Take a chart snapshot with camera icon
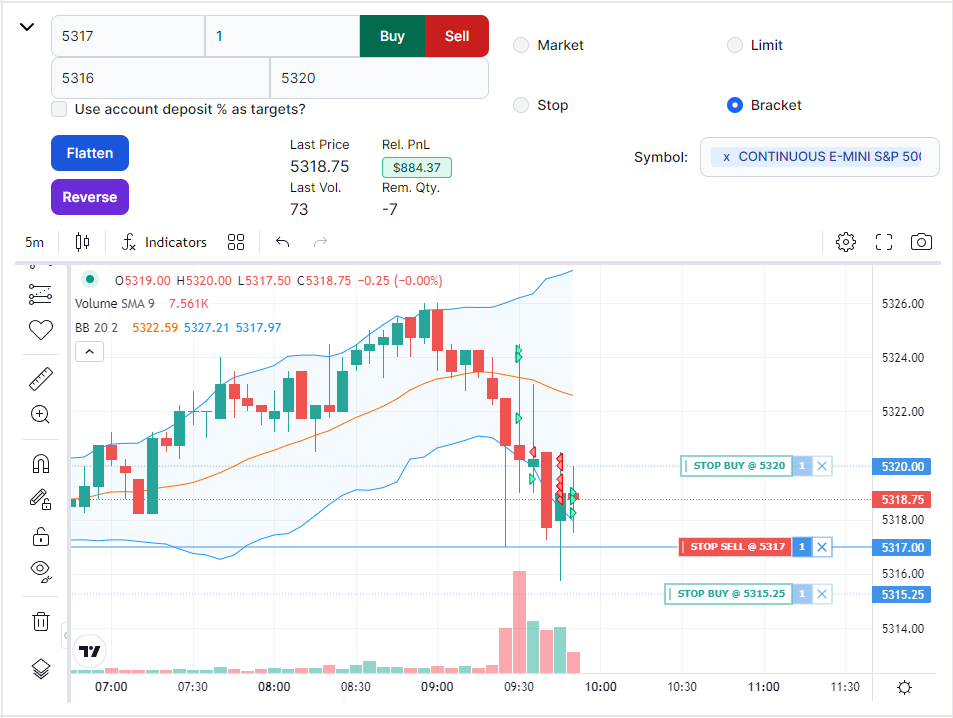Viewport: 953px width, 718px height. [921, 242]
